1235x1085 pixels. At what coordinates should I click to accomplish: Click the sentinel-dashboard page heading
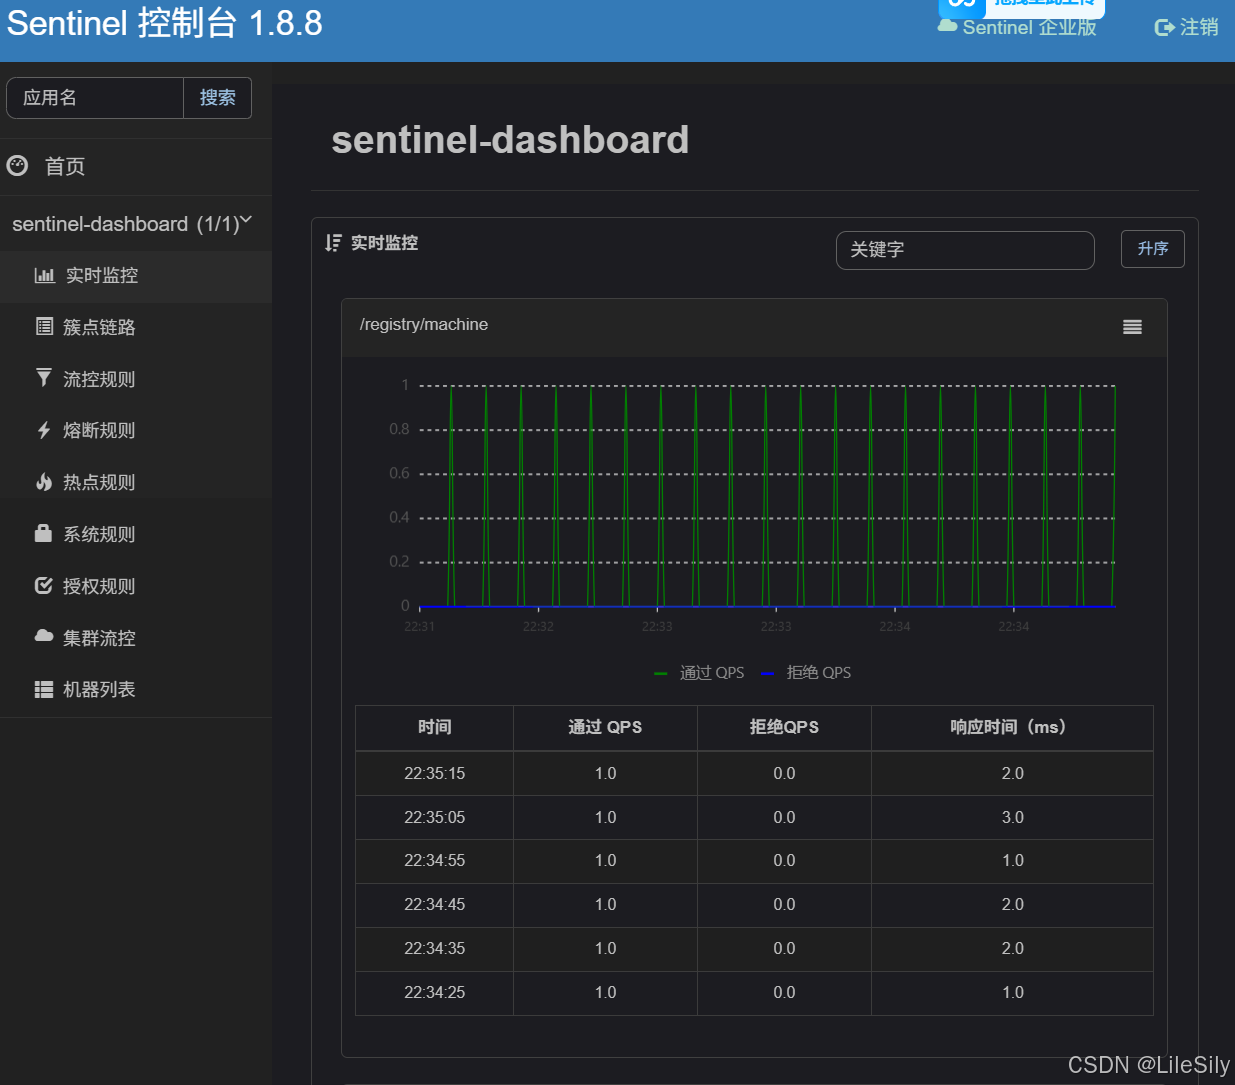tap(510, 140)
